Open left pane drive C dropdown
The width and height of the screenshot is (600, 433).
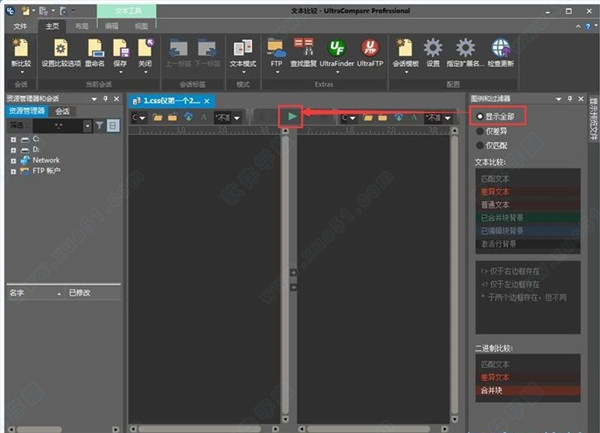(x=142, y=118)
